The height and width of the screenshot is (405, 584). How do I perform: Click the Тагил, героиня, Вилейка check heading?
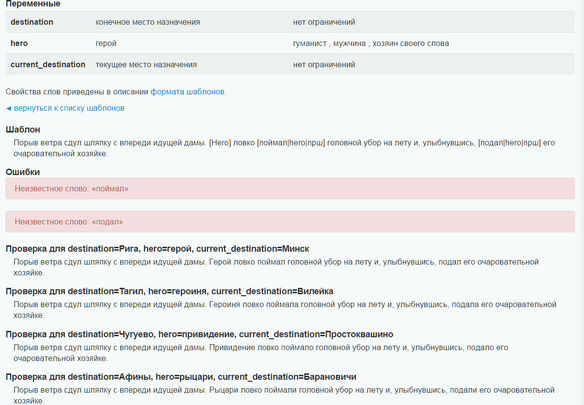click(169, 291)
